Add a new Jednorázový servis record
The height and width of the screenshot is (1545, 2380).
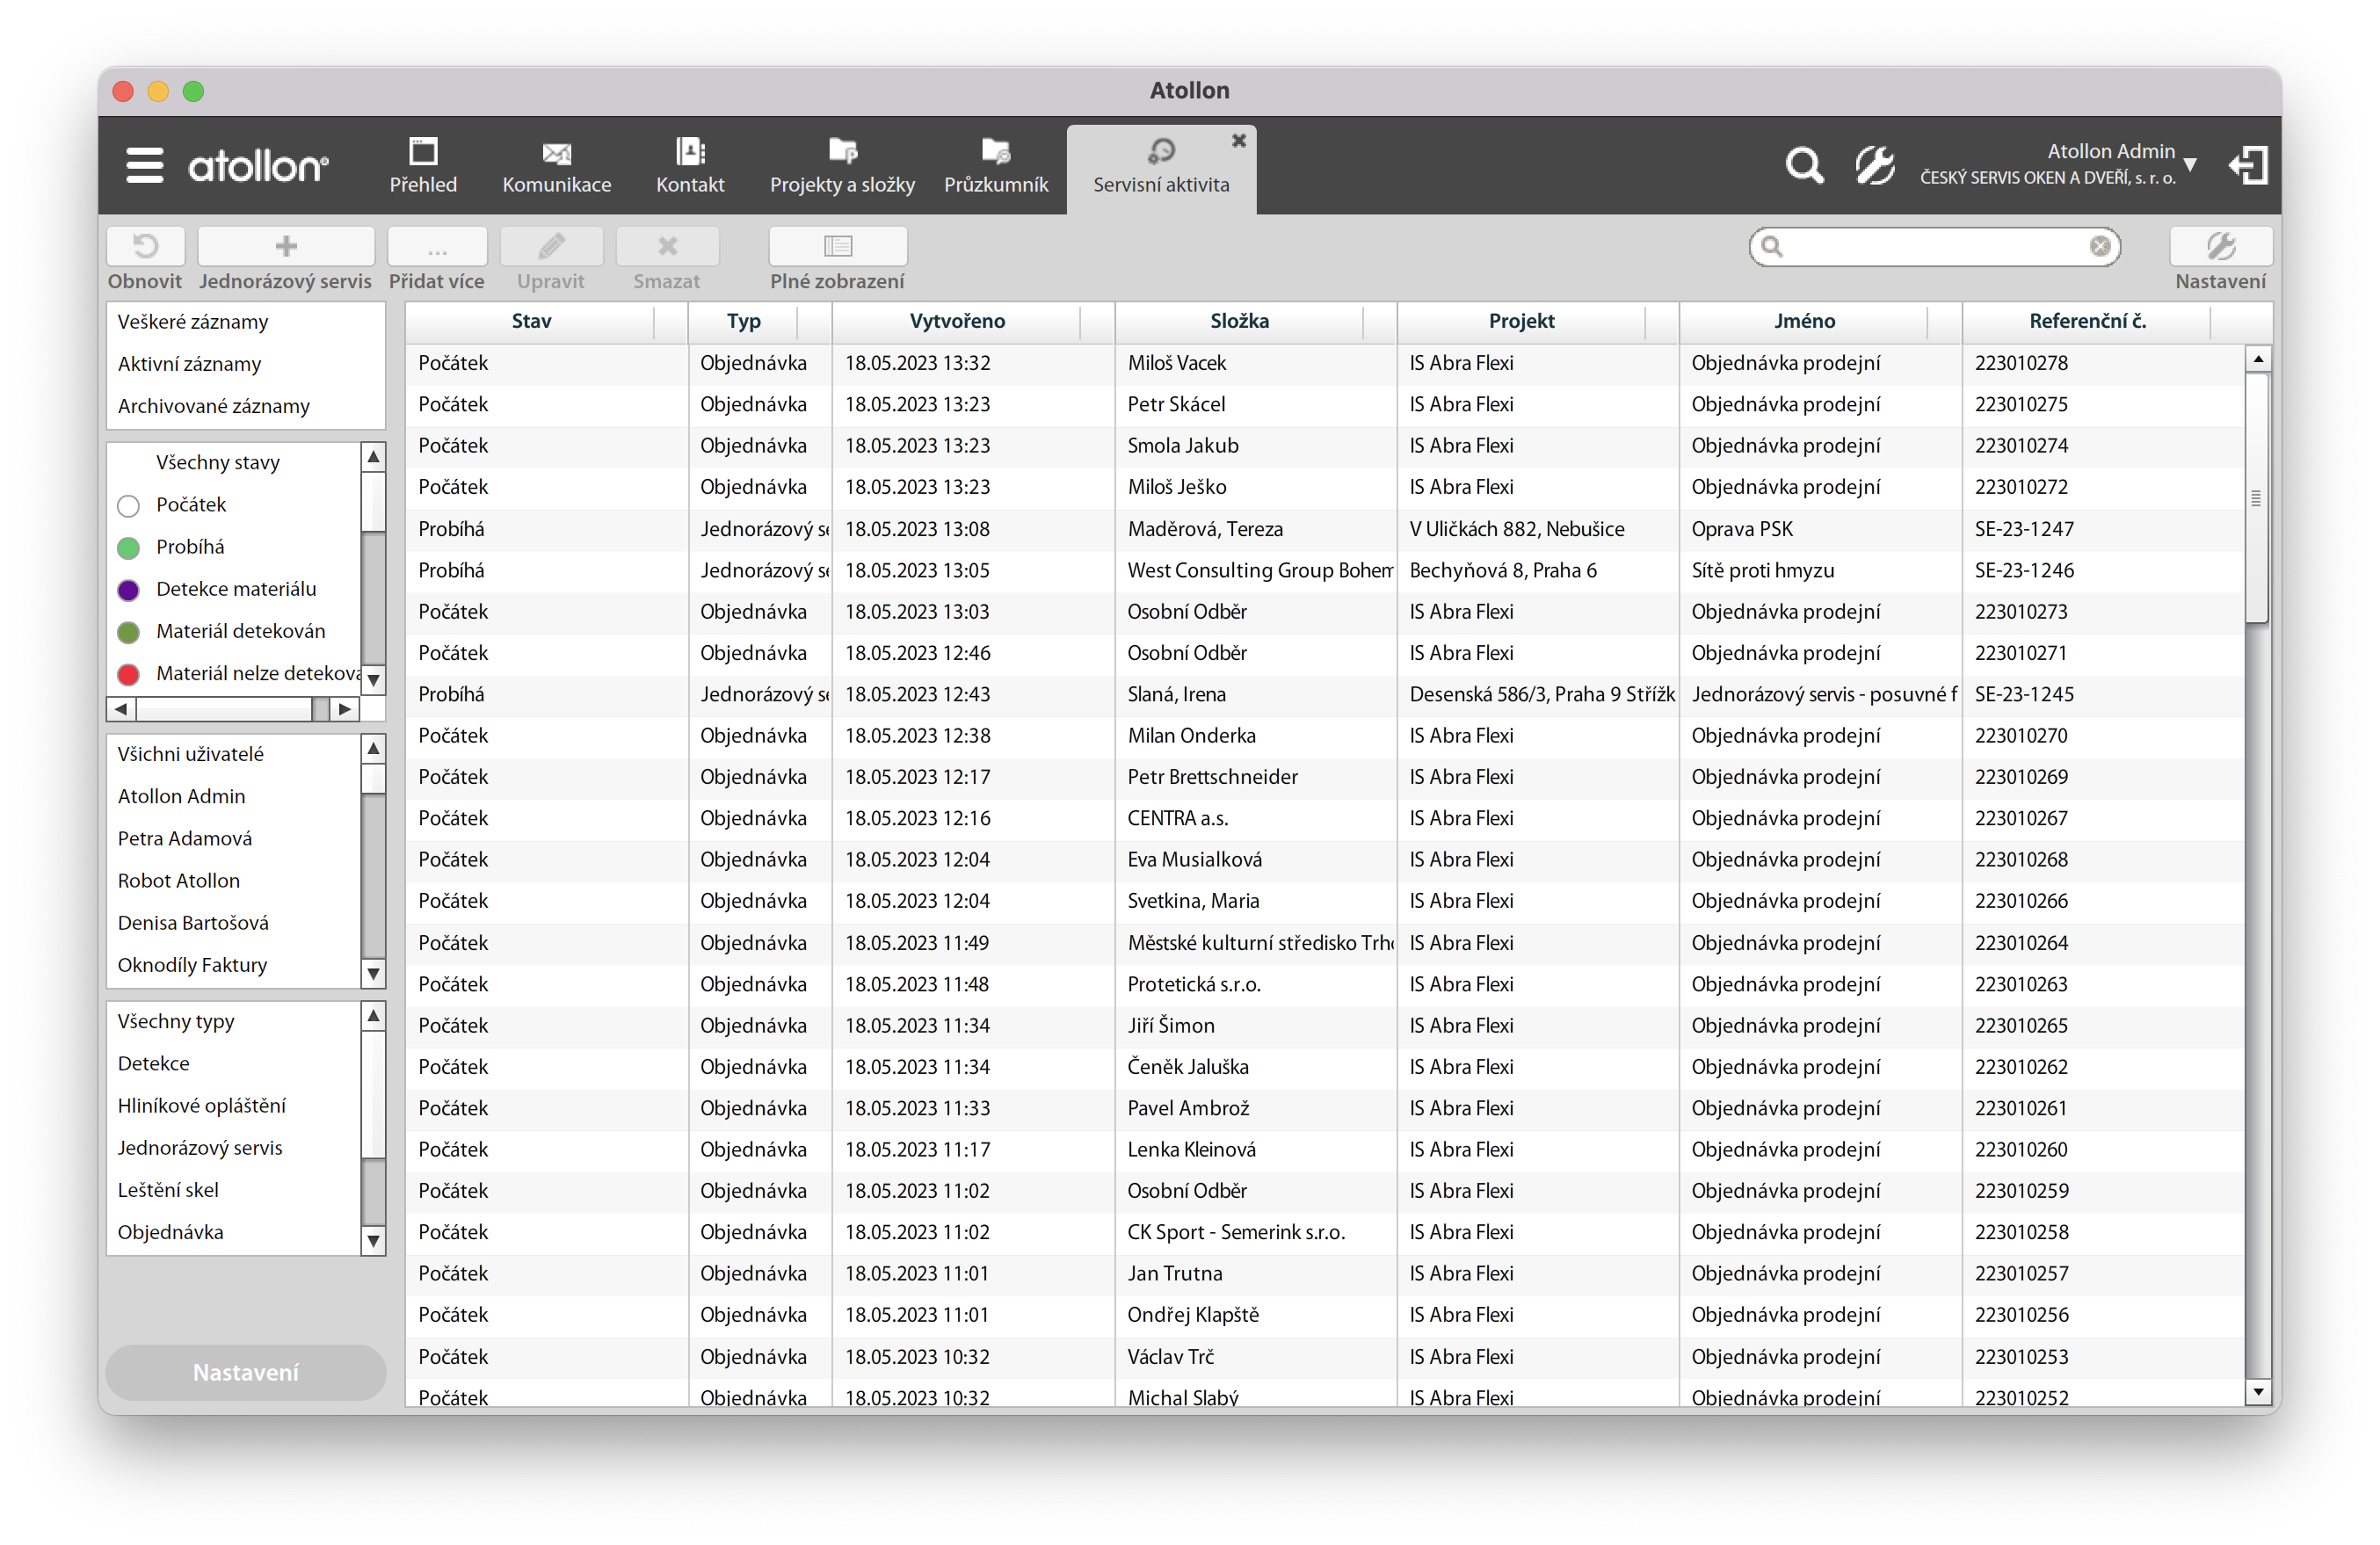click(286, 247)
